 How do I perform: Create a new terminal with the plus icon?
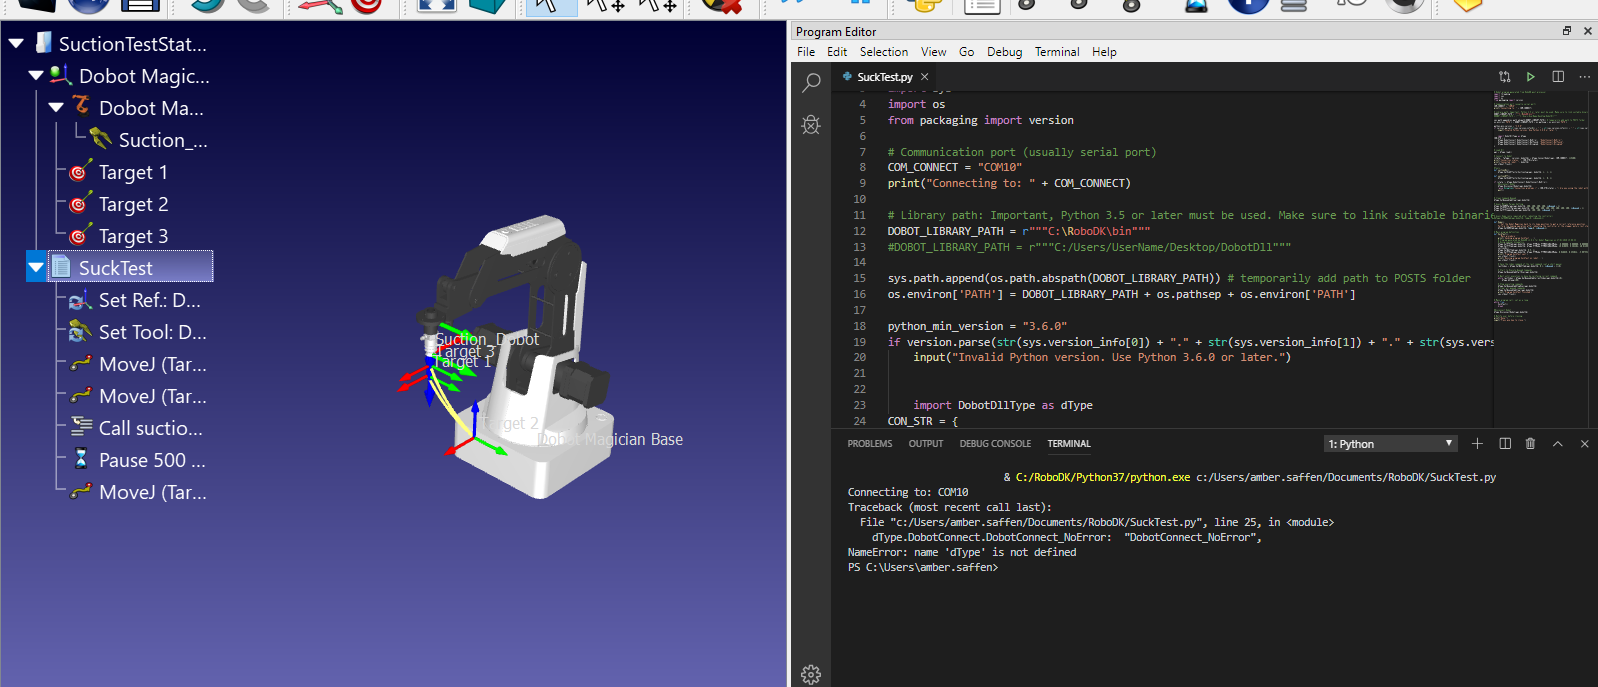click(x=1477, y=444)
